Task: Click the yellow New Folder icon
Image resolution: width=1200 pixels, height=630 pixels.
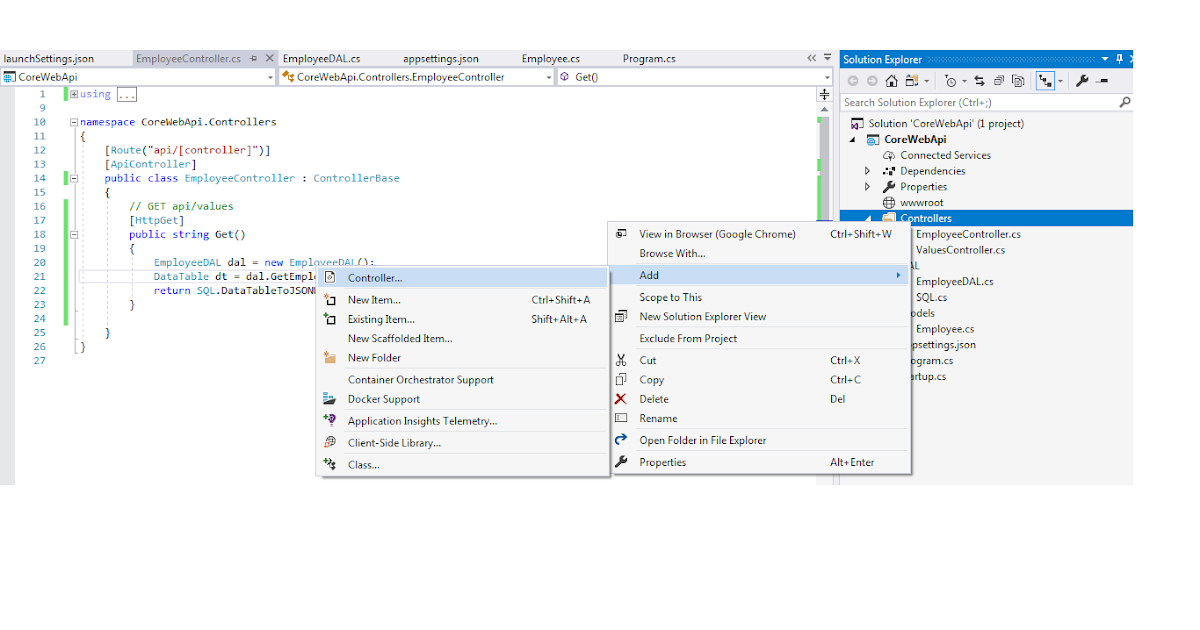Action: (330, 357)
